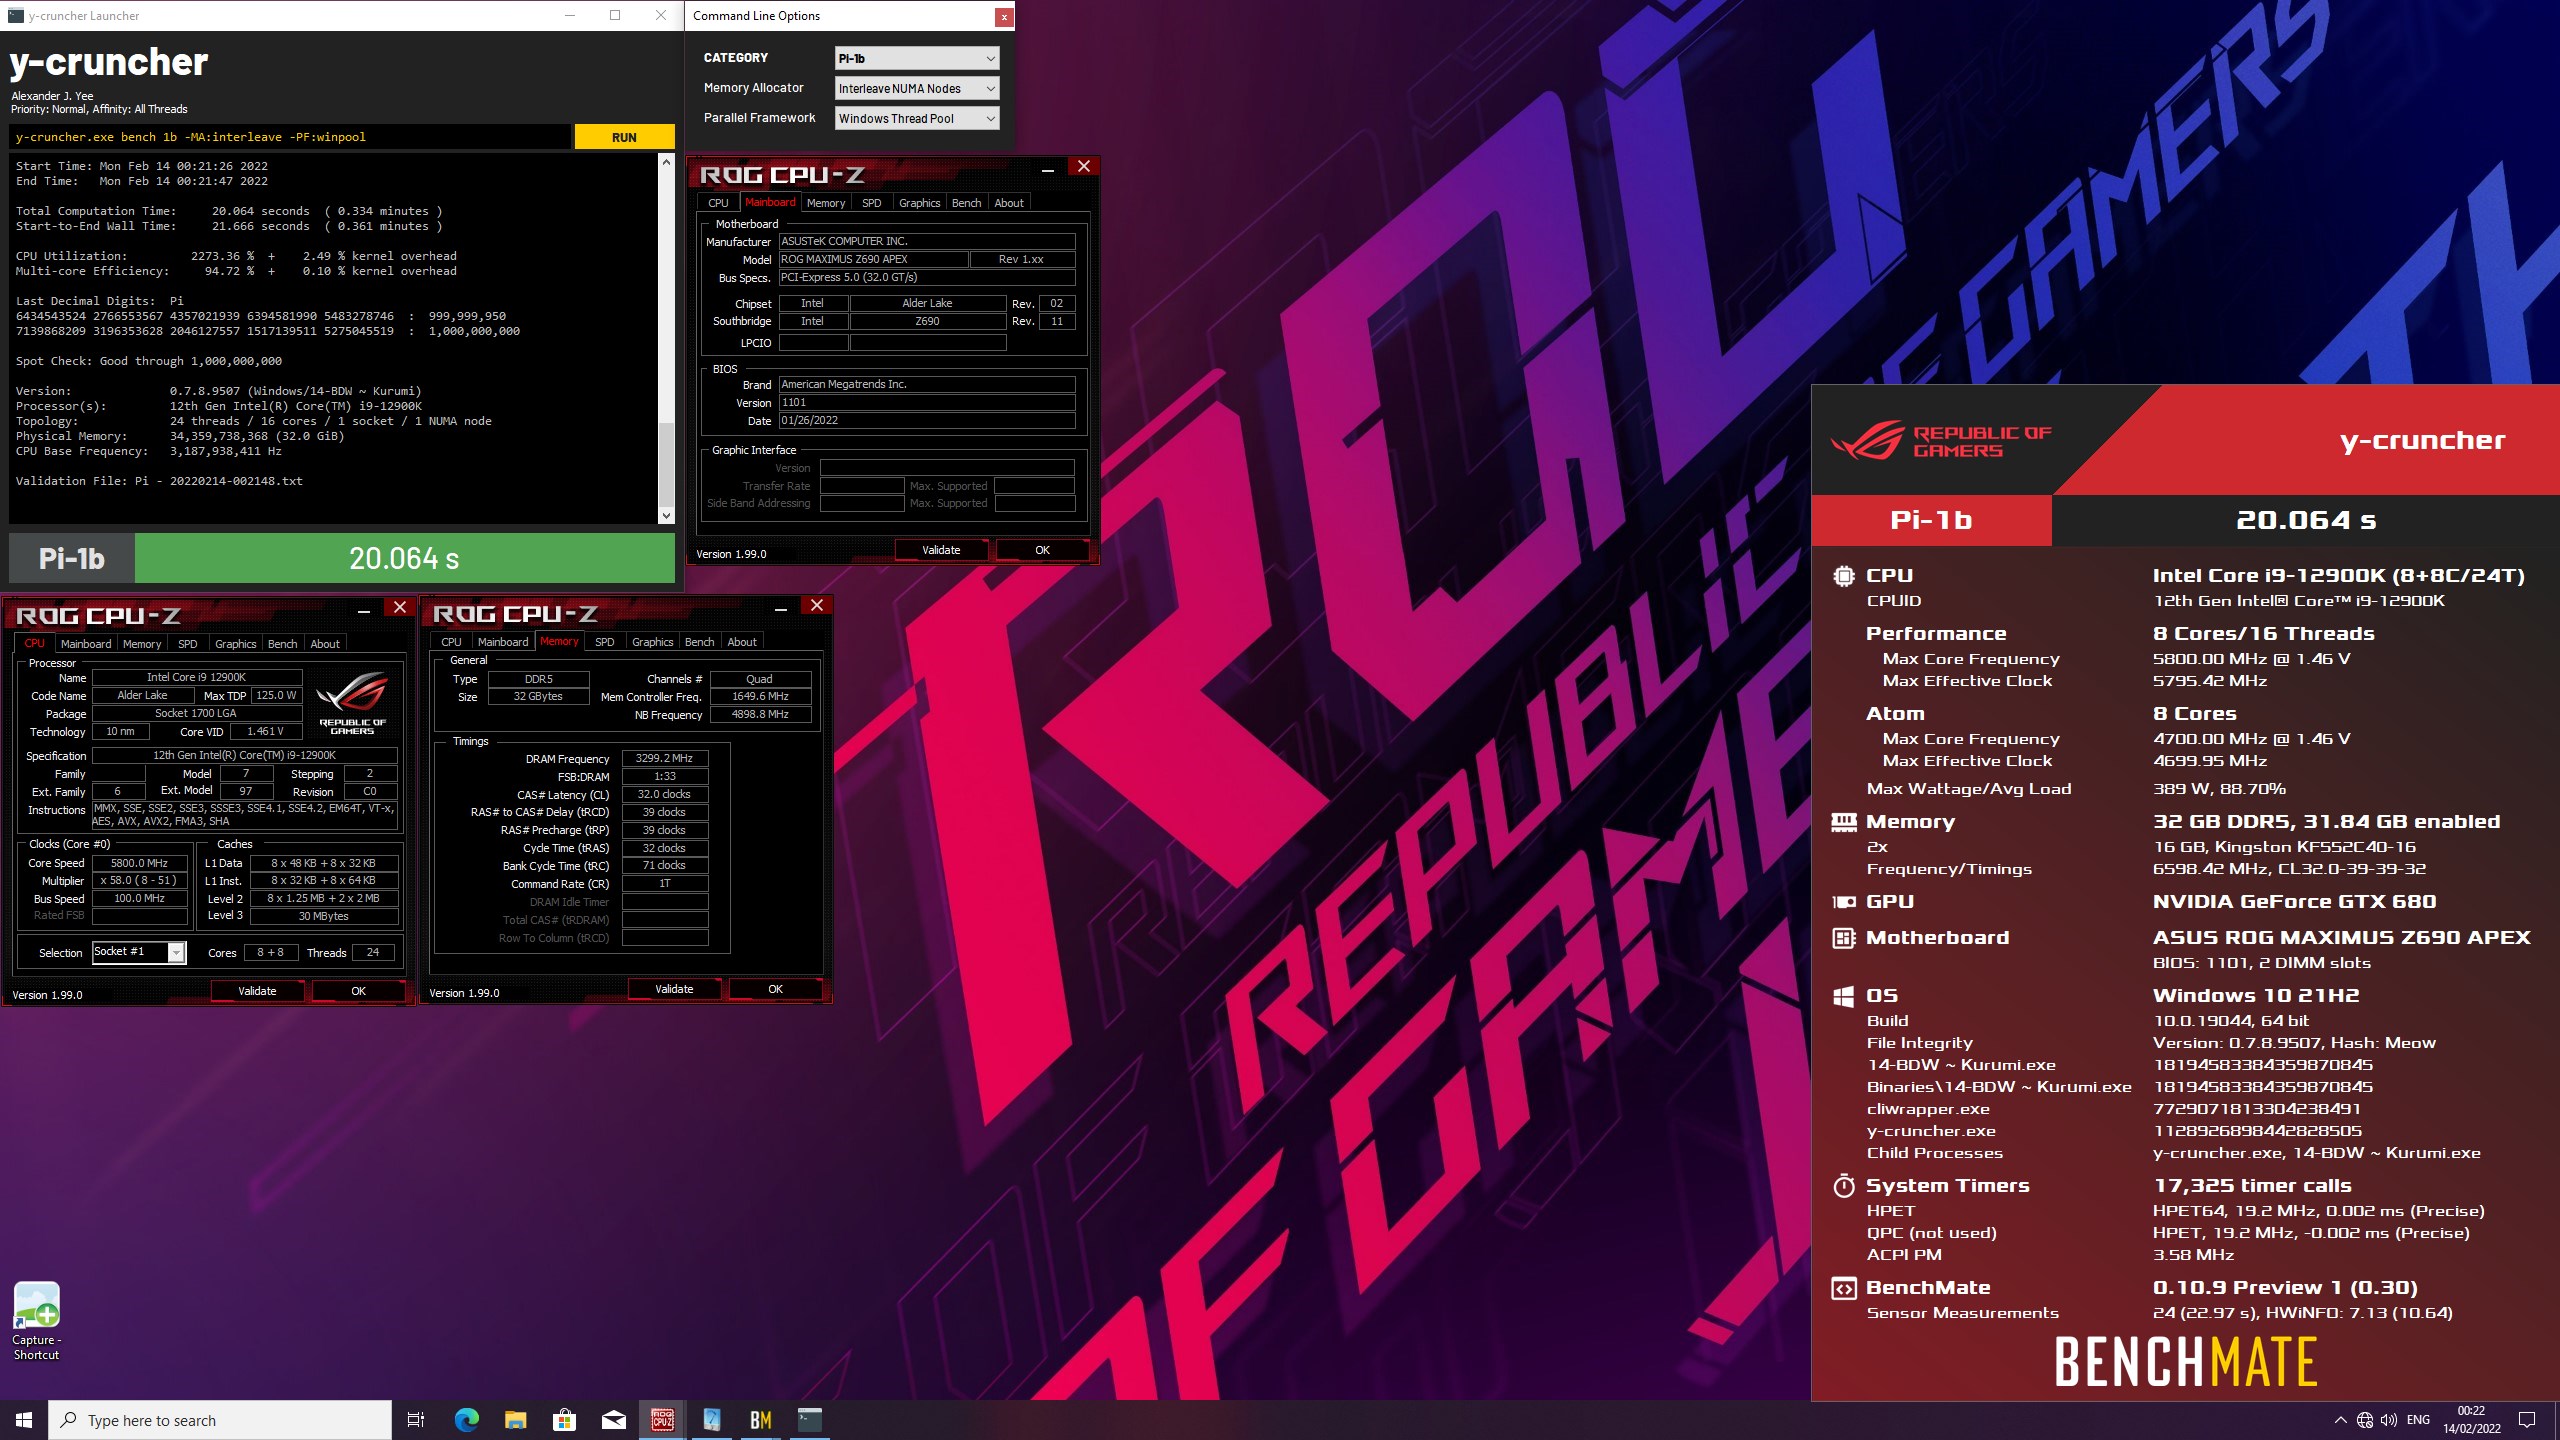
Task: Close the CPU-Z CPU window
Action: point(400,607)
